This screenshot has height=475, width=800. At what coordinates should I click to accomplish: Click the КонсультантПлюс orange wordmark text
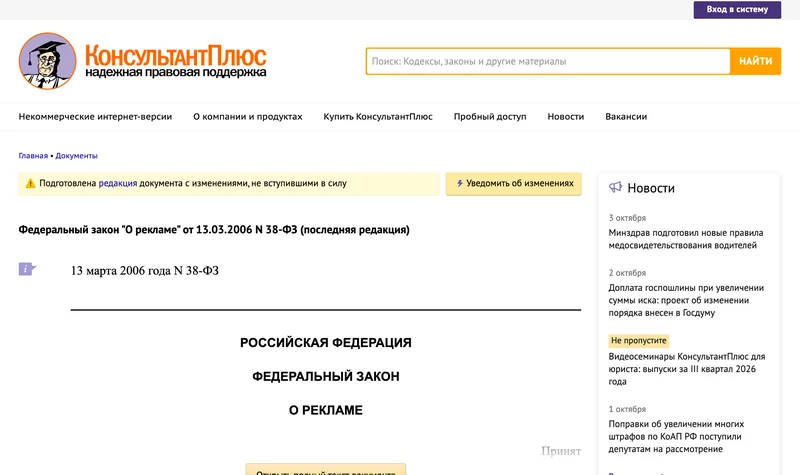[x=175, y=55]
